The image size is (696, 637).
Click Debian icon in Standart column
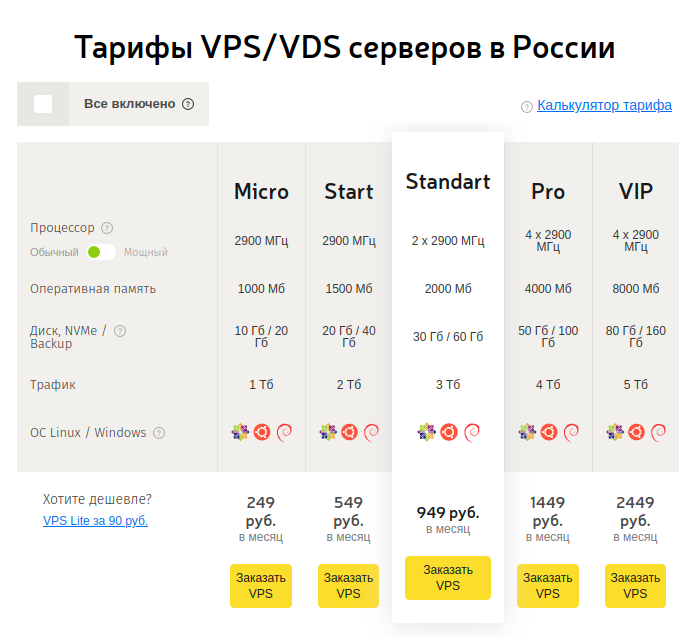[471, 432]
